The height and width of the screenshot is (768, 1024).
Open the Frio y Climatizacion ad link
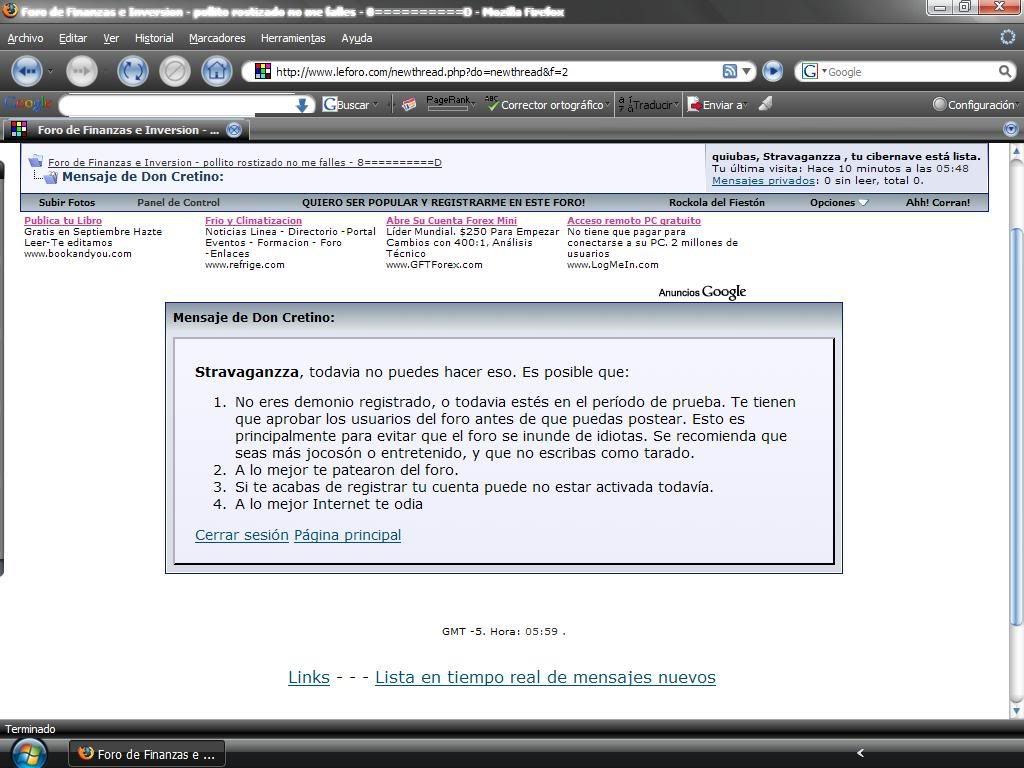[x=253, y=221]
